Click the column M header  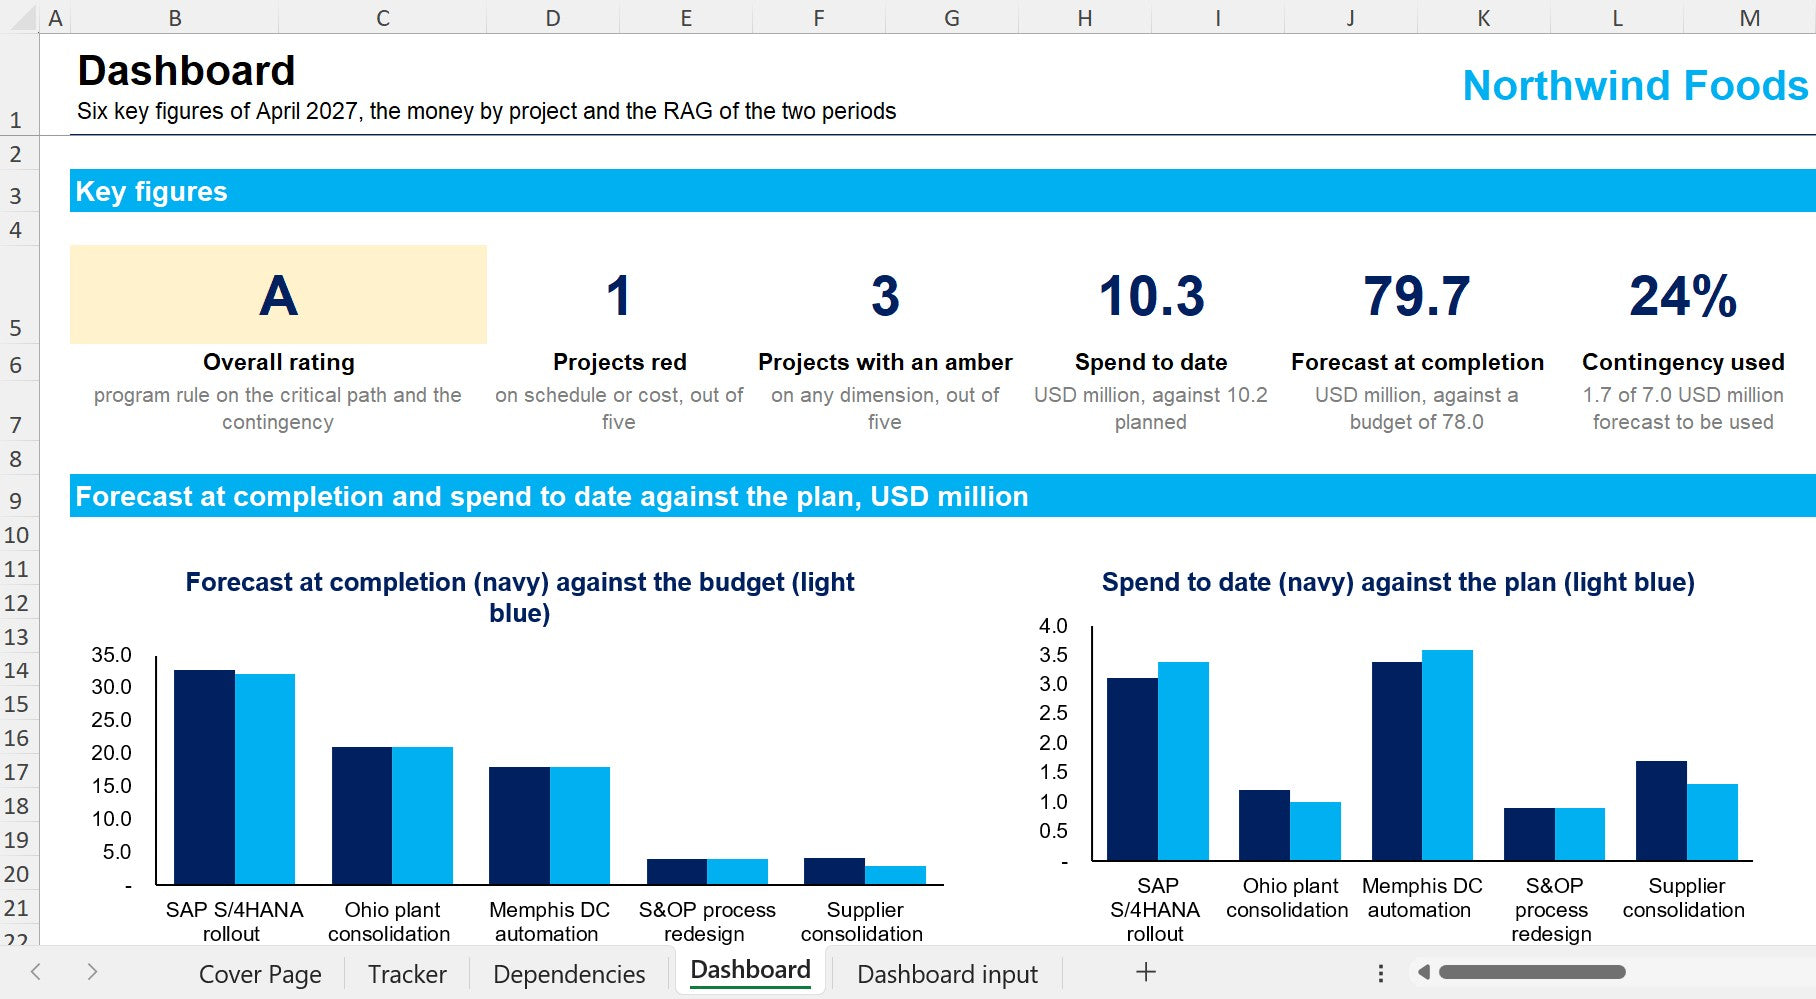pos(1750,17)
